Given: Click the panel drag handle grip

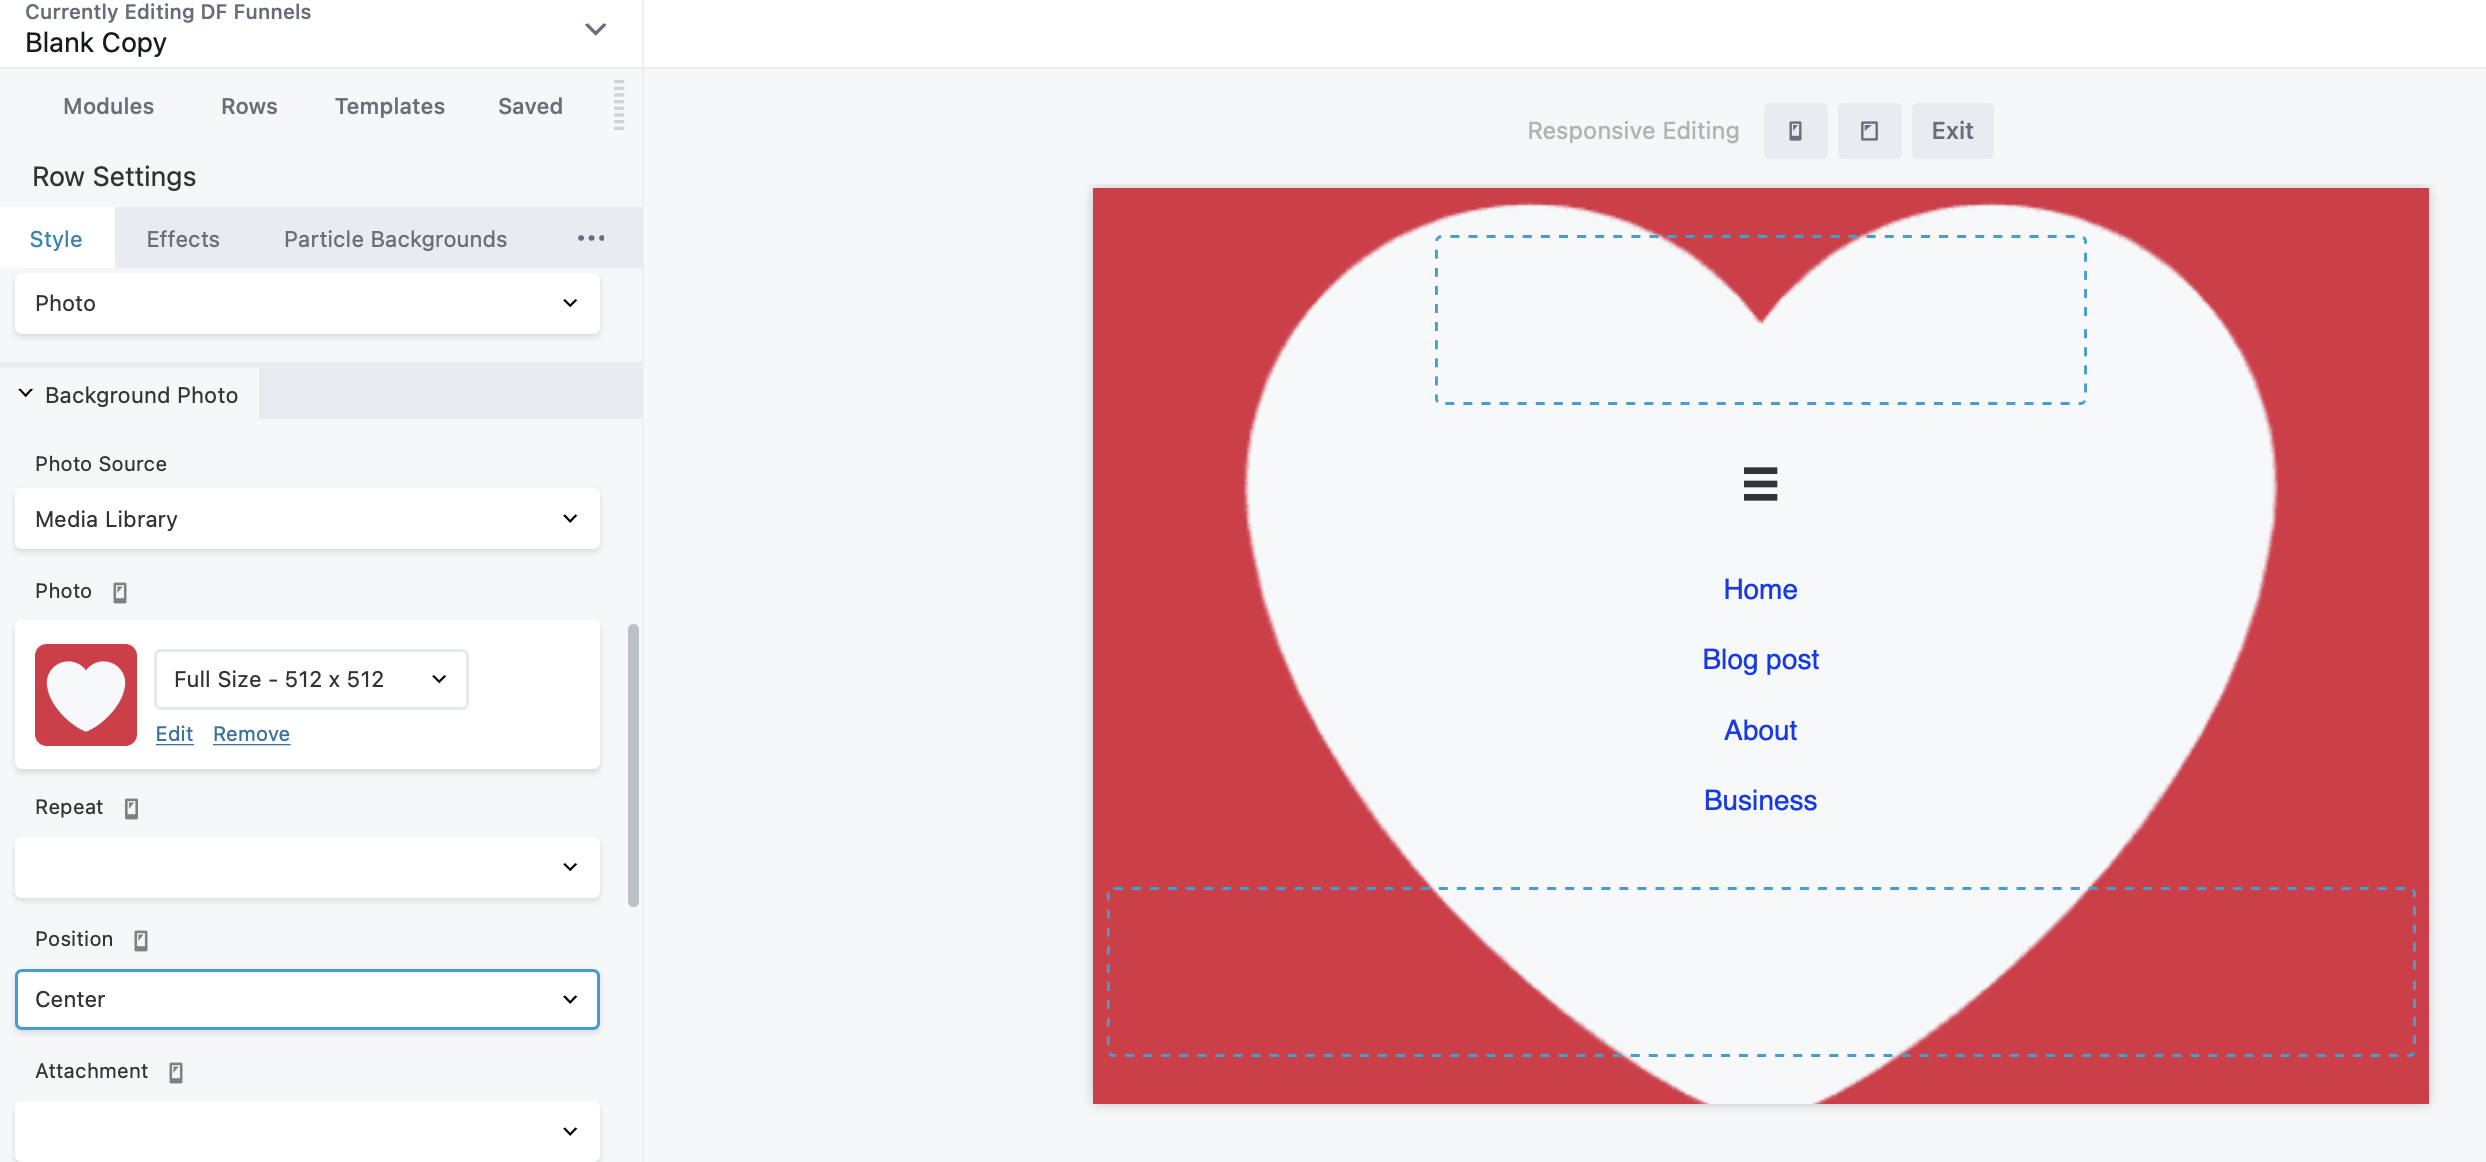Looking at the screenshot, I should click(x=619, y=105).
